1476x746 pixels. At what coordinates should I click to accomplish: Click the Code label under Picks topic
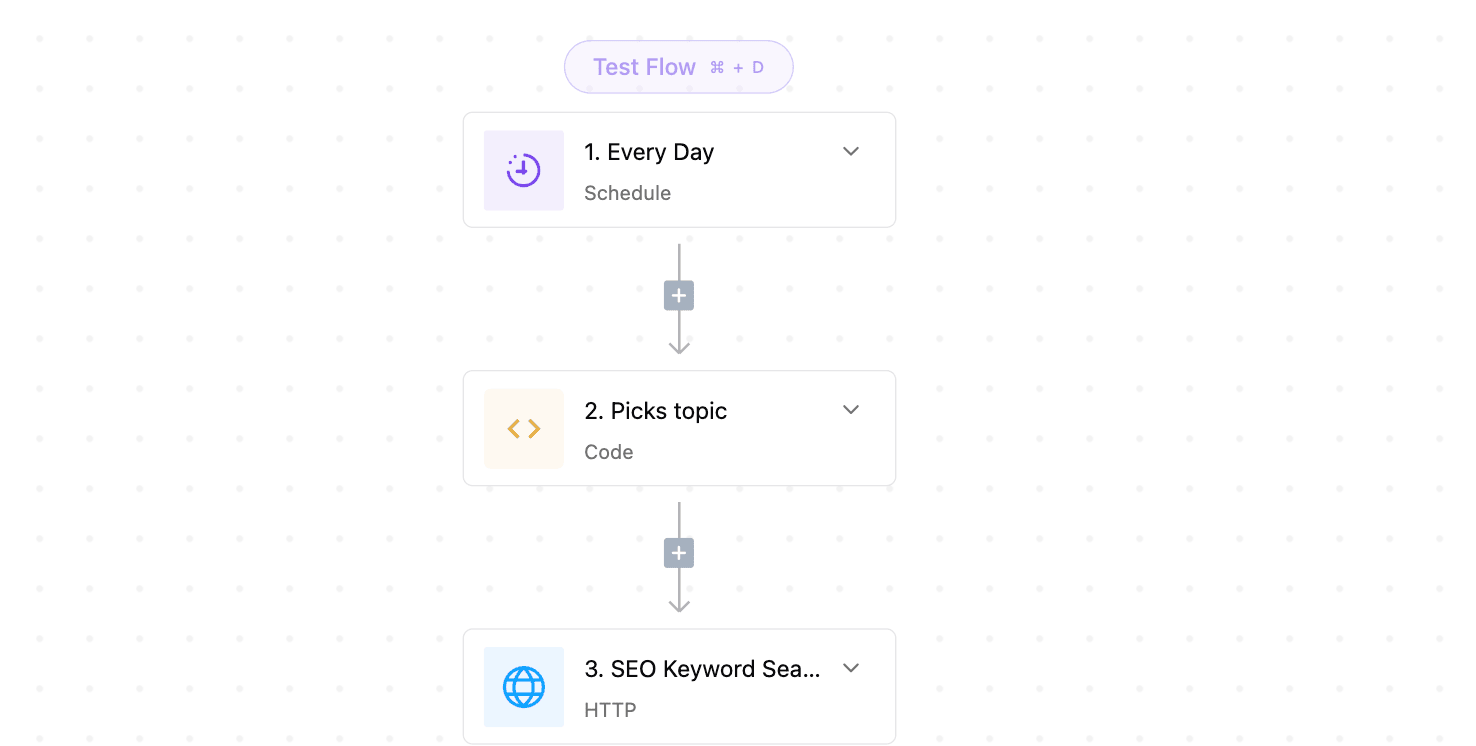coord(608,452)
